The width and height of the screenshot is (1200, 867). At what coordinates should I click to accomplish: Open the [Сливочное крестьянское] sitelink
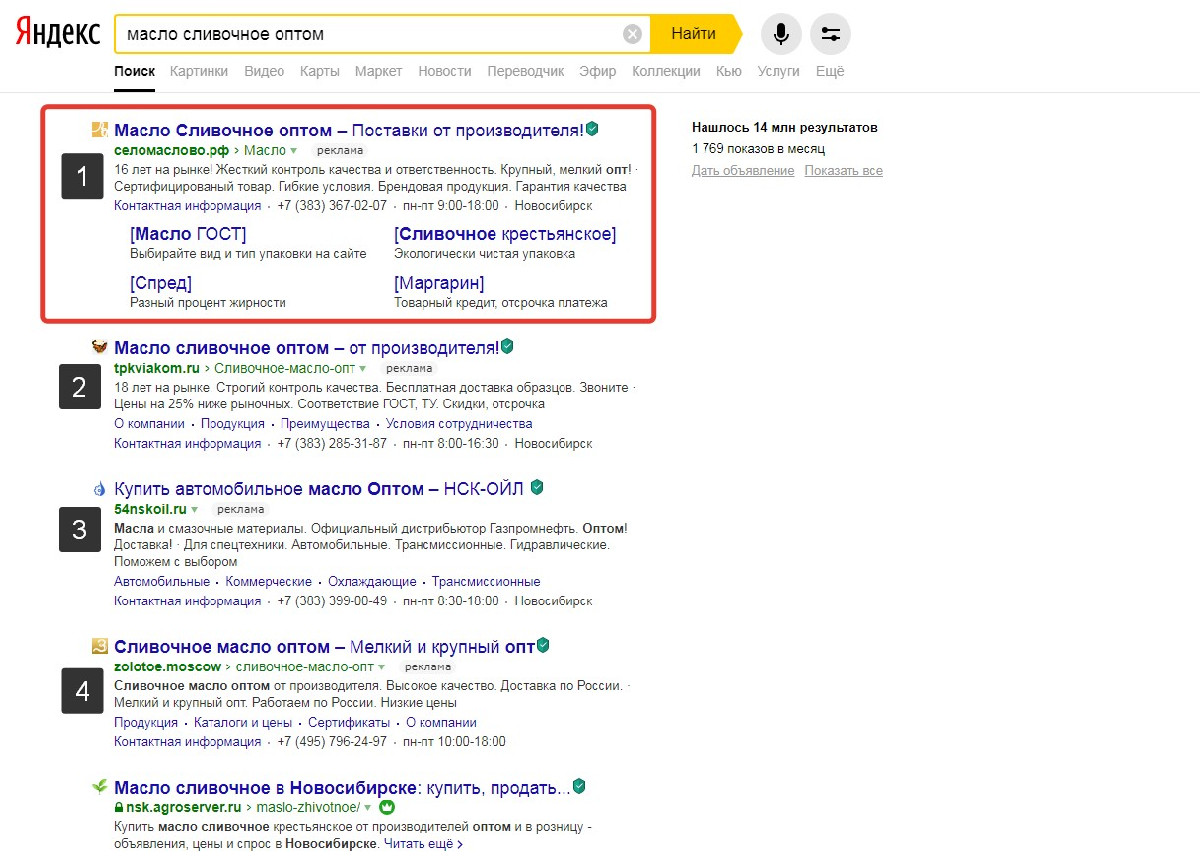(x=505, y=234)
